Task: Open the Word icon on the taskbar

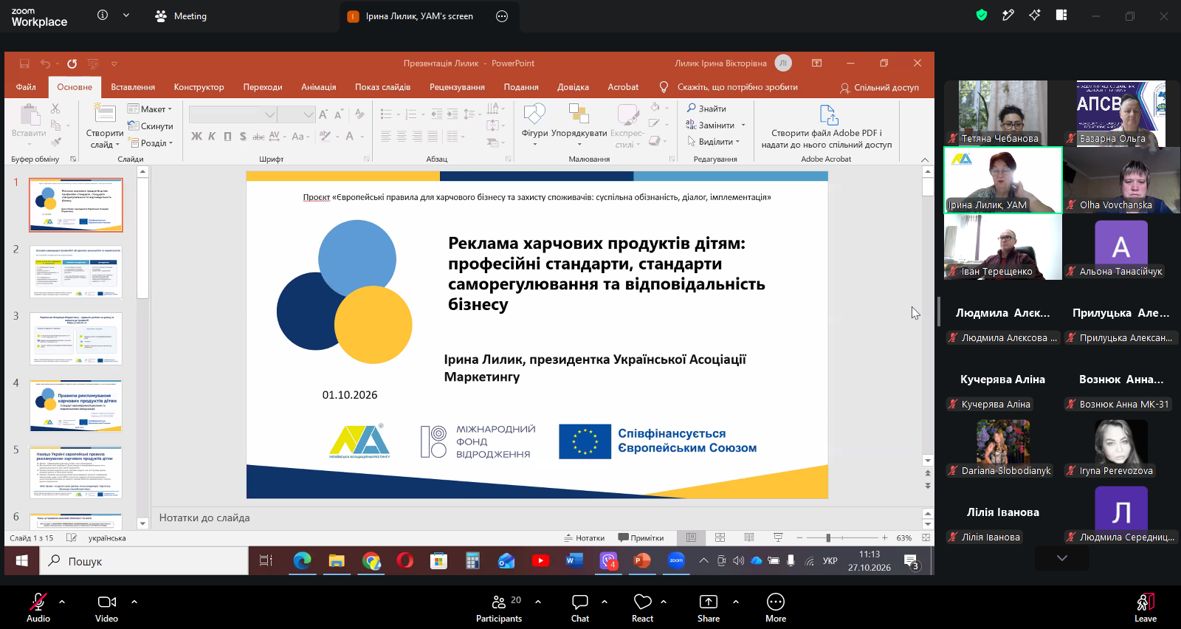Action: point(574,560)
